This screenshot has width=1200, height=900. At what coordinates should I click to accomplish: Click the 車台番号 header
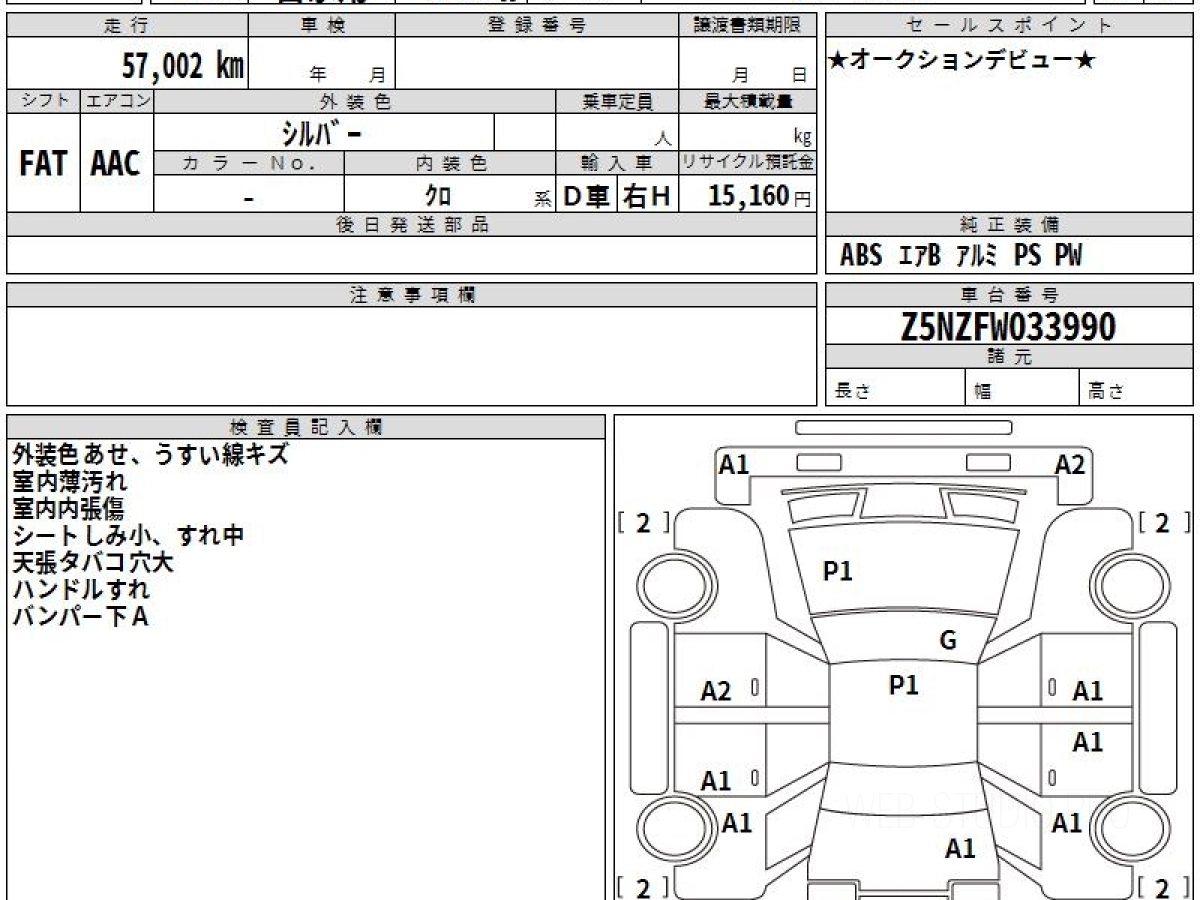pos(1009,295)
